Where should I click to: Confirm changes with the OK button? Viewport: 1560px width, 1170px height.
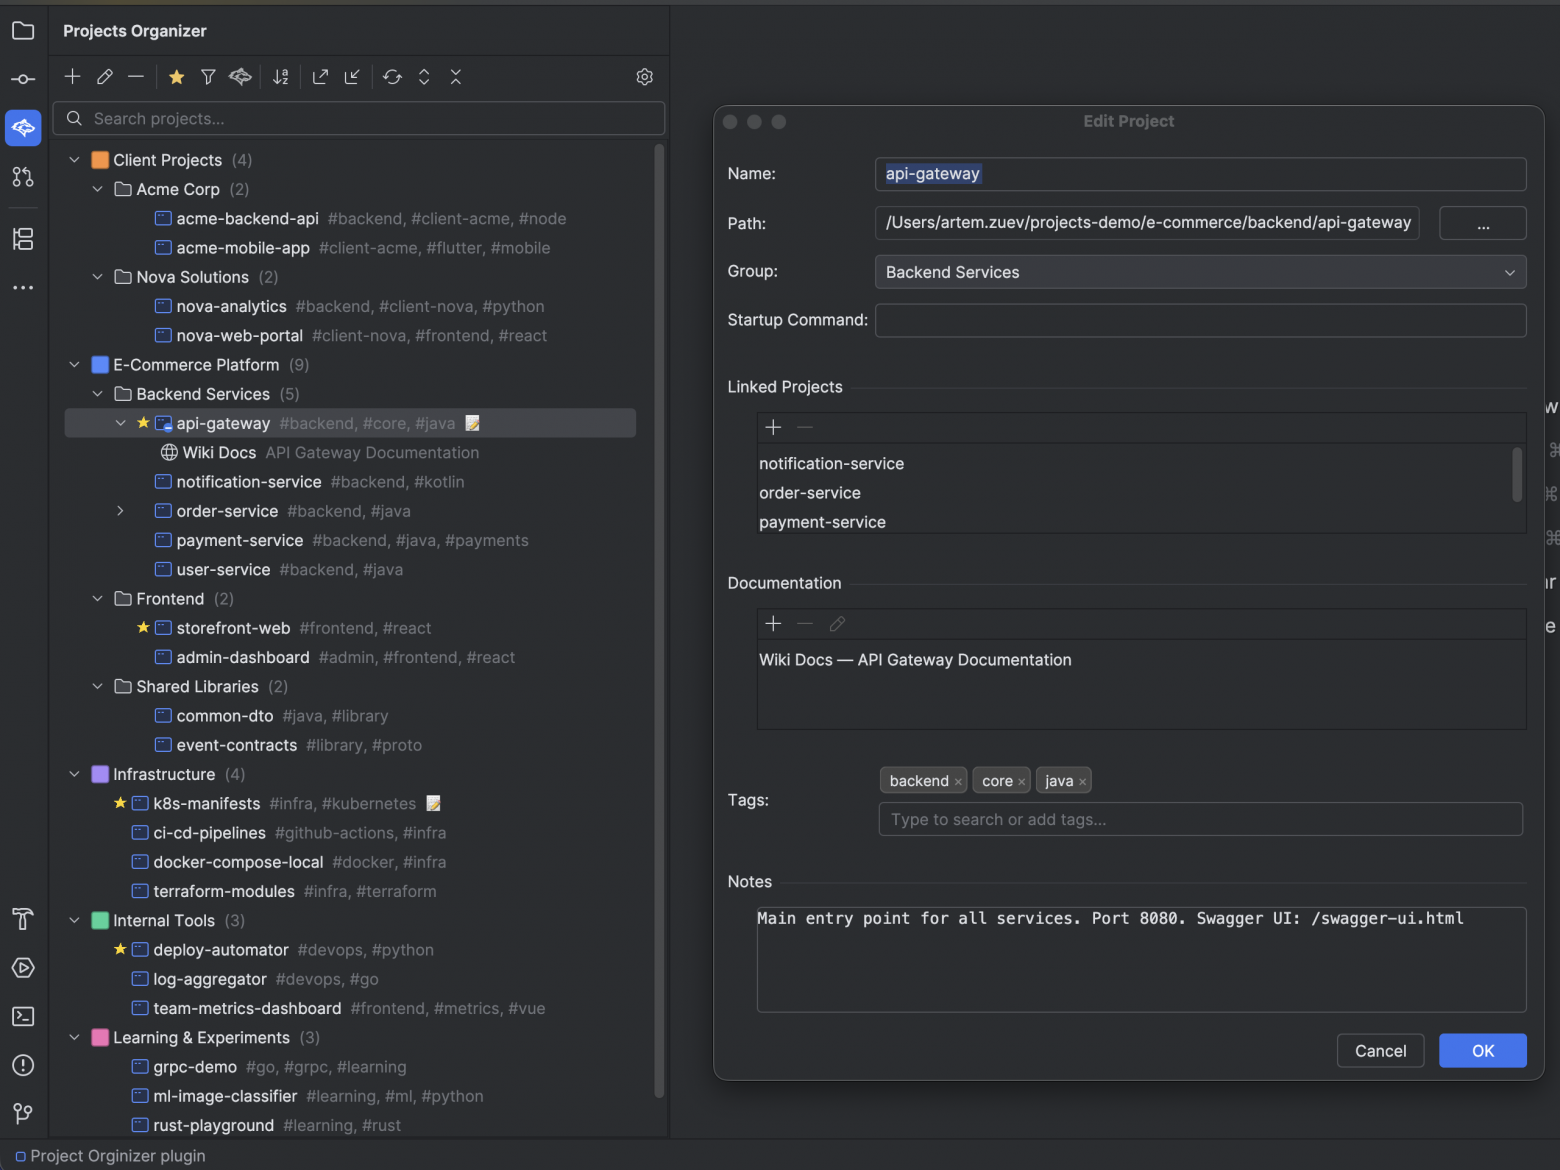(1482, 1050)
